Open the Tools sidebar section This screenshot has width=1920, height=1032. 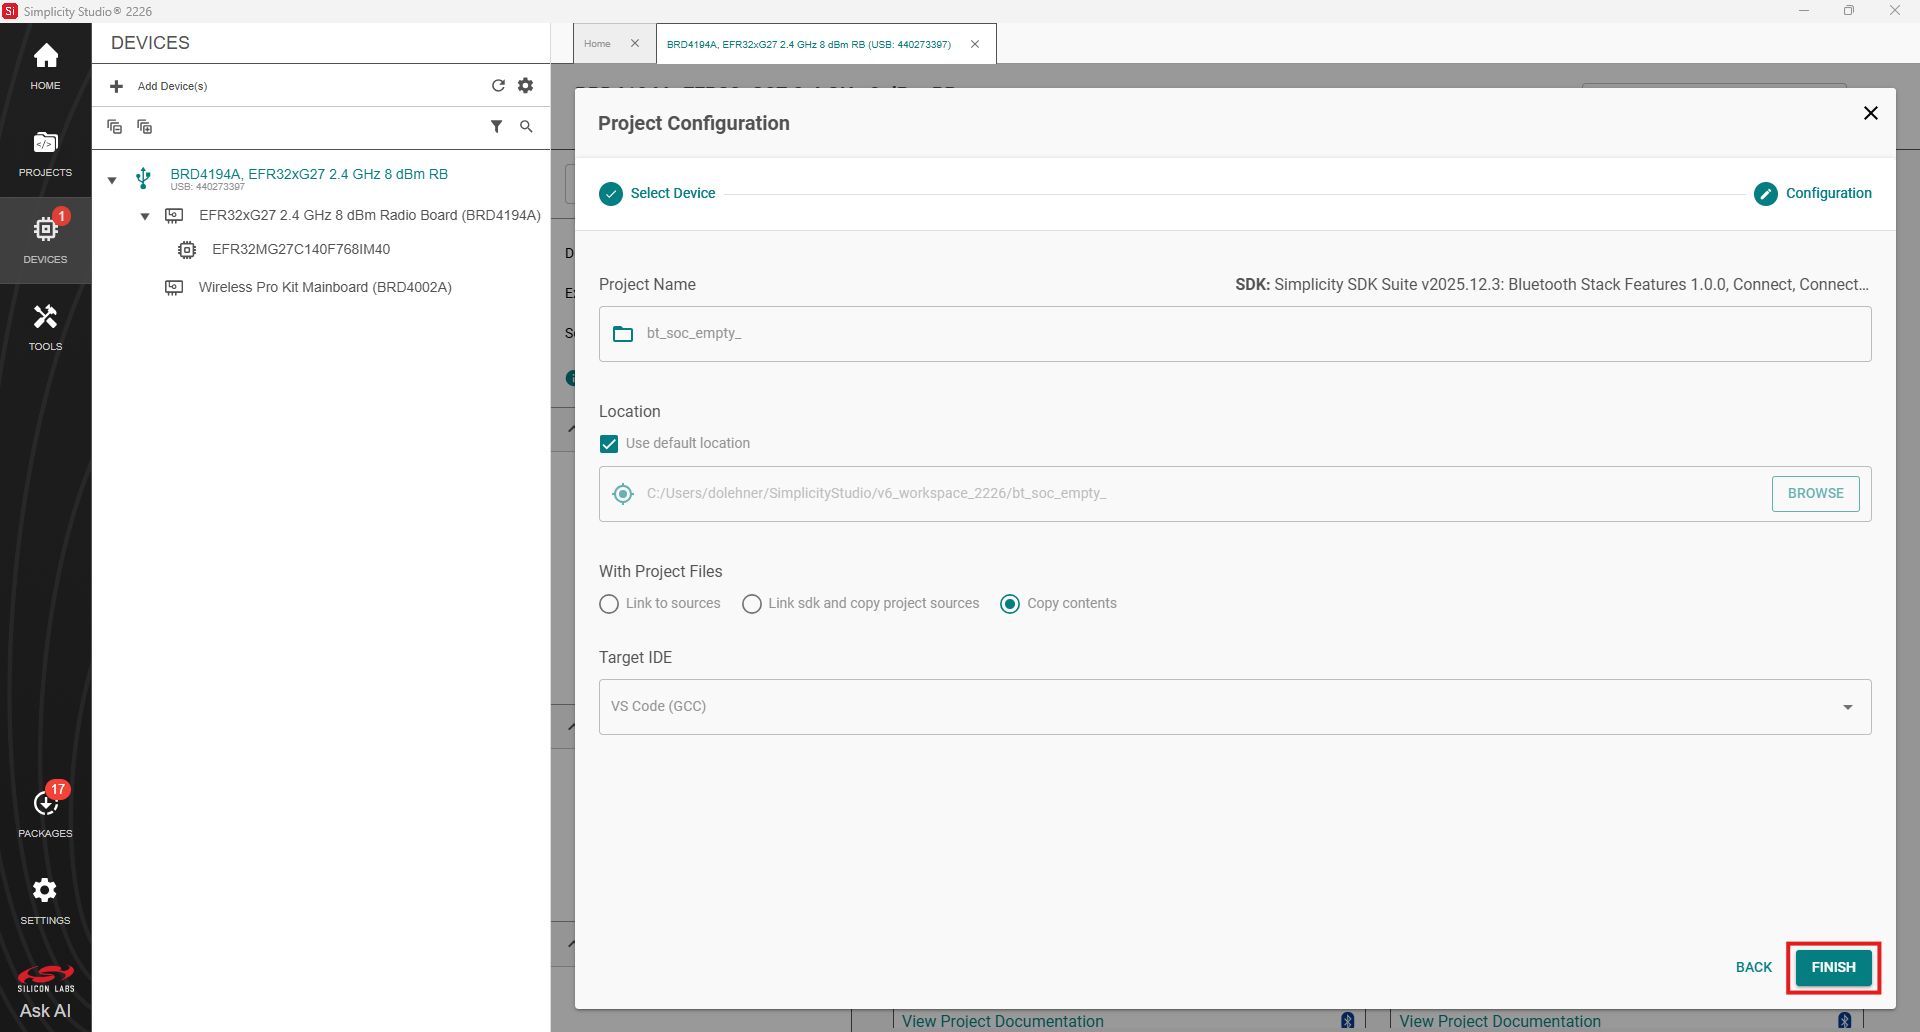click(x=45, y=328)
